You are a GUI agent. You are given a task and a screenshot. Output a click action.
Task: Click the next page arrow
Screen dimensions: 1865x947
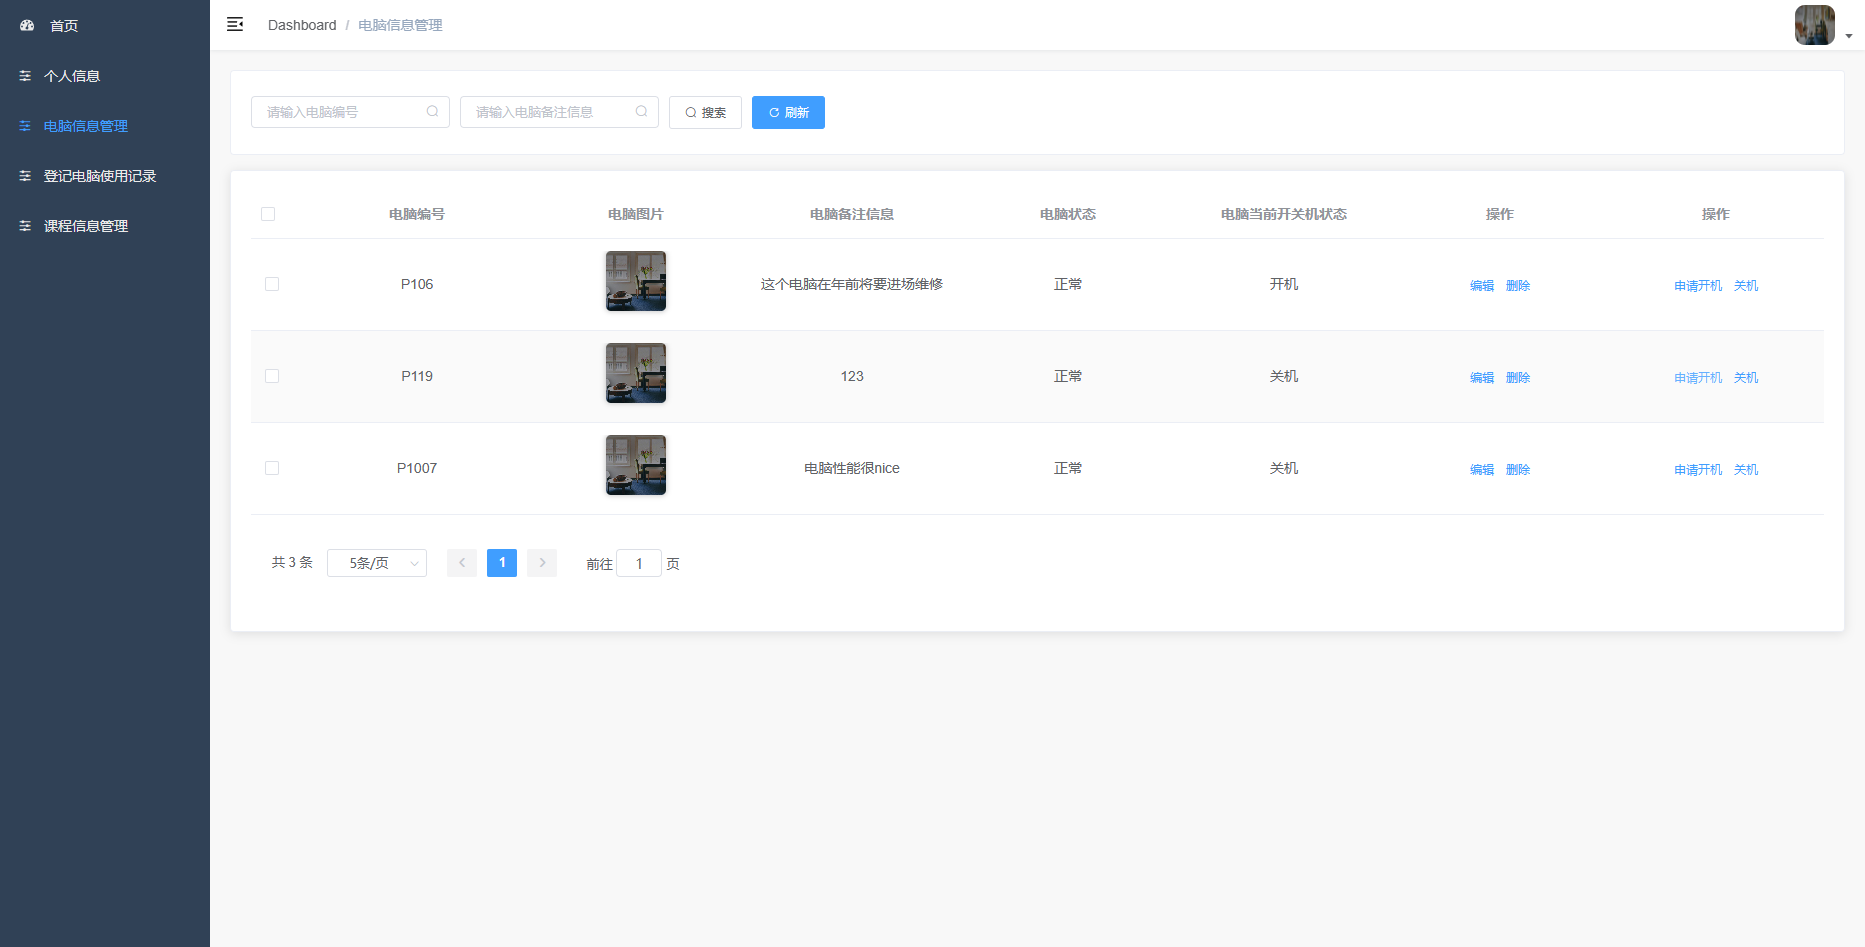tap(541, 563)
